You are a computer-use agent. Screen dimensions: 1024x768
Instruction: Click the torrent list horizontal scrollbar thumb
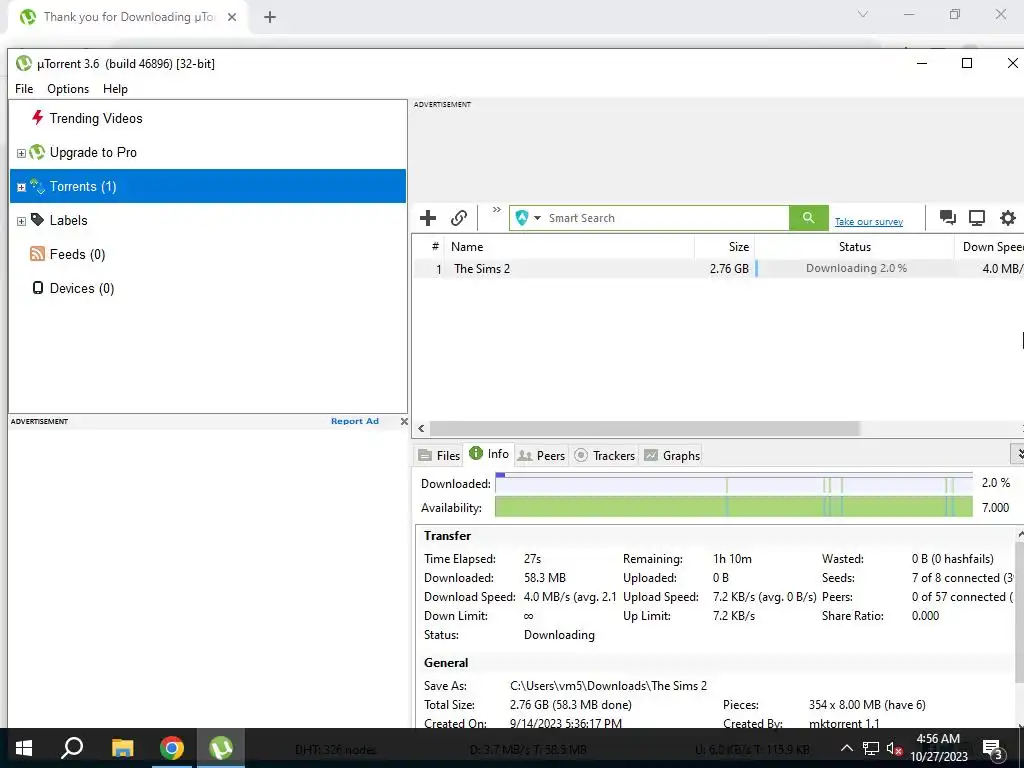point(645,428)
